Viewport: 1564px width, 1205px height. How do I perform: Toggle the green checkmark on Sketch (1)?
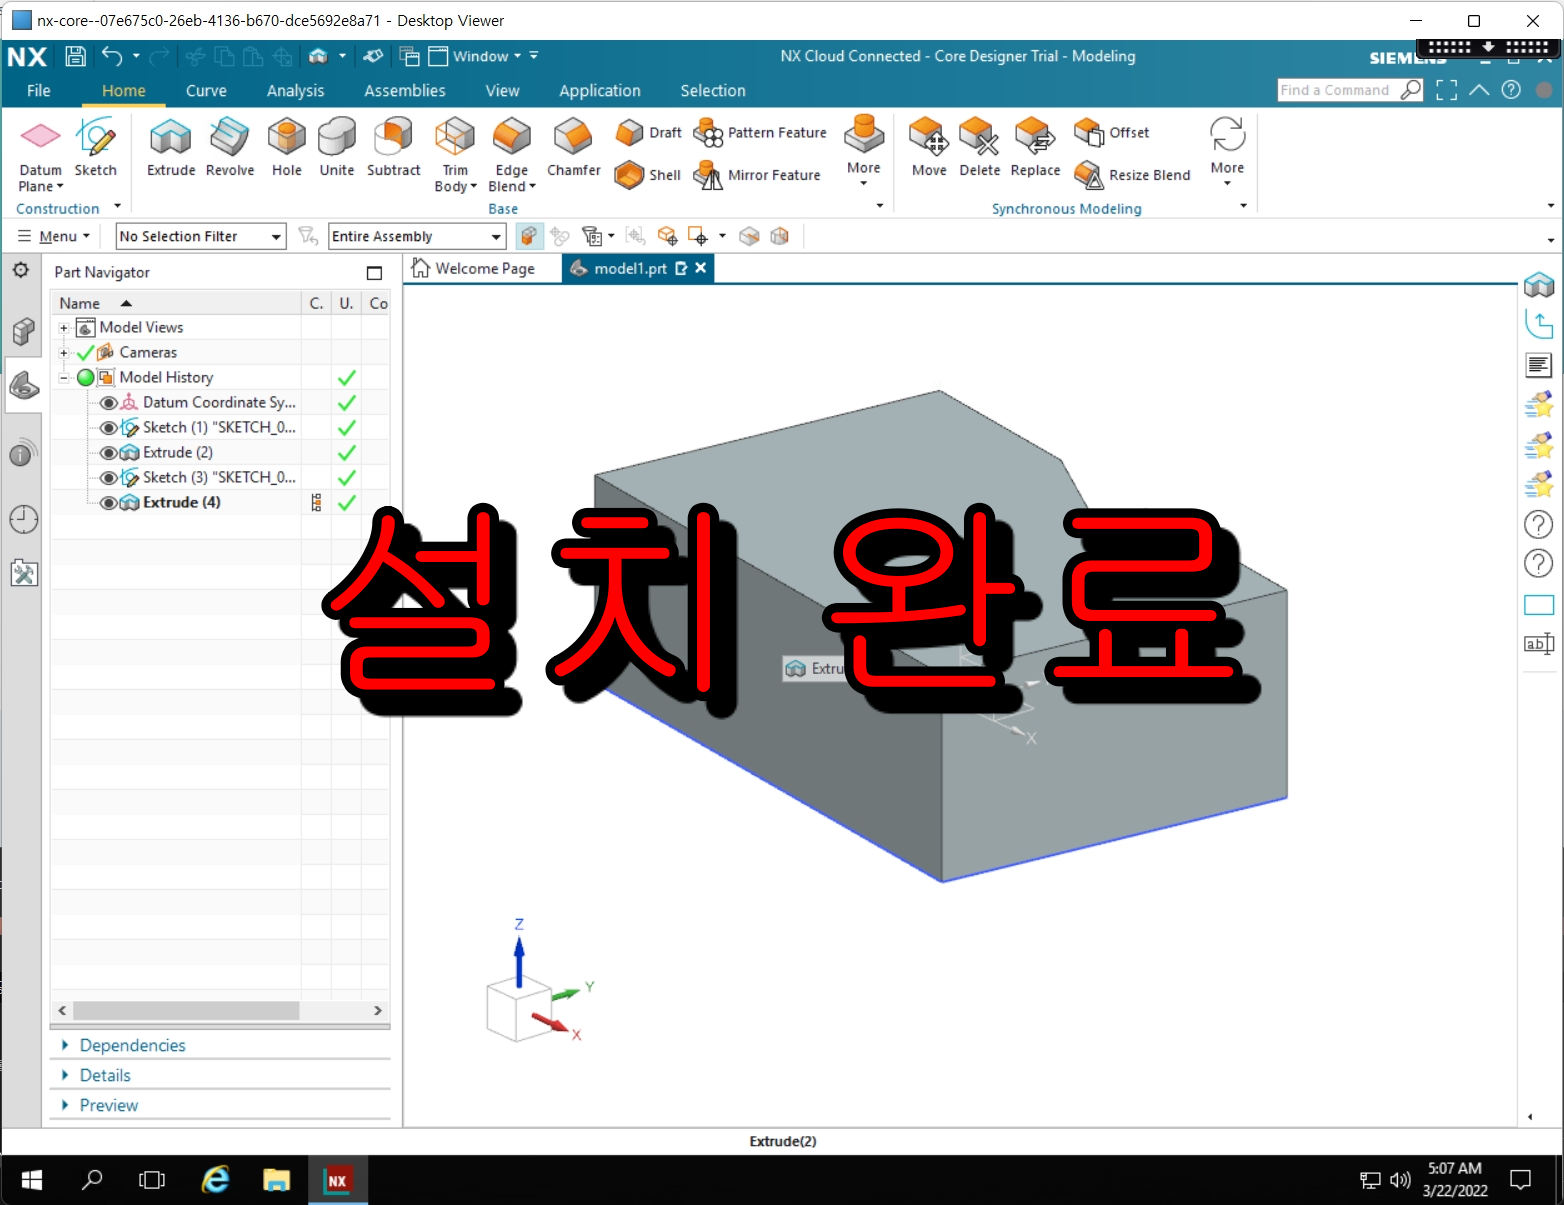pyautogui.click(x=346, y=427)
